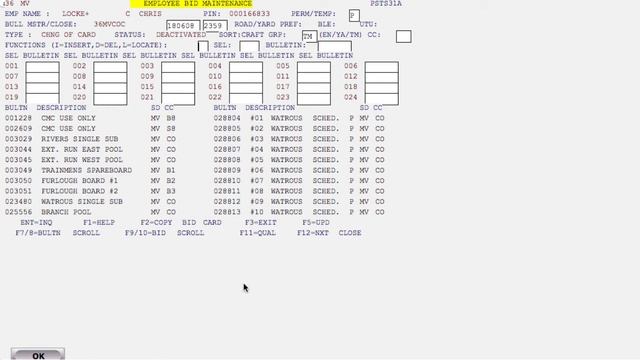Click bulletin selection box 014
The image size is (640, 360).
110,88
